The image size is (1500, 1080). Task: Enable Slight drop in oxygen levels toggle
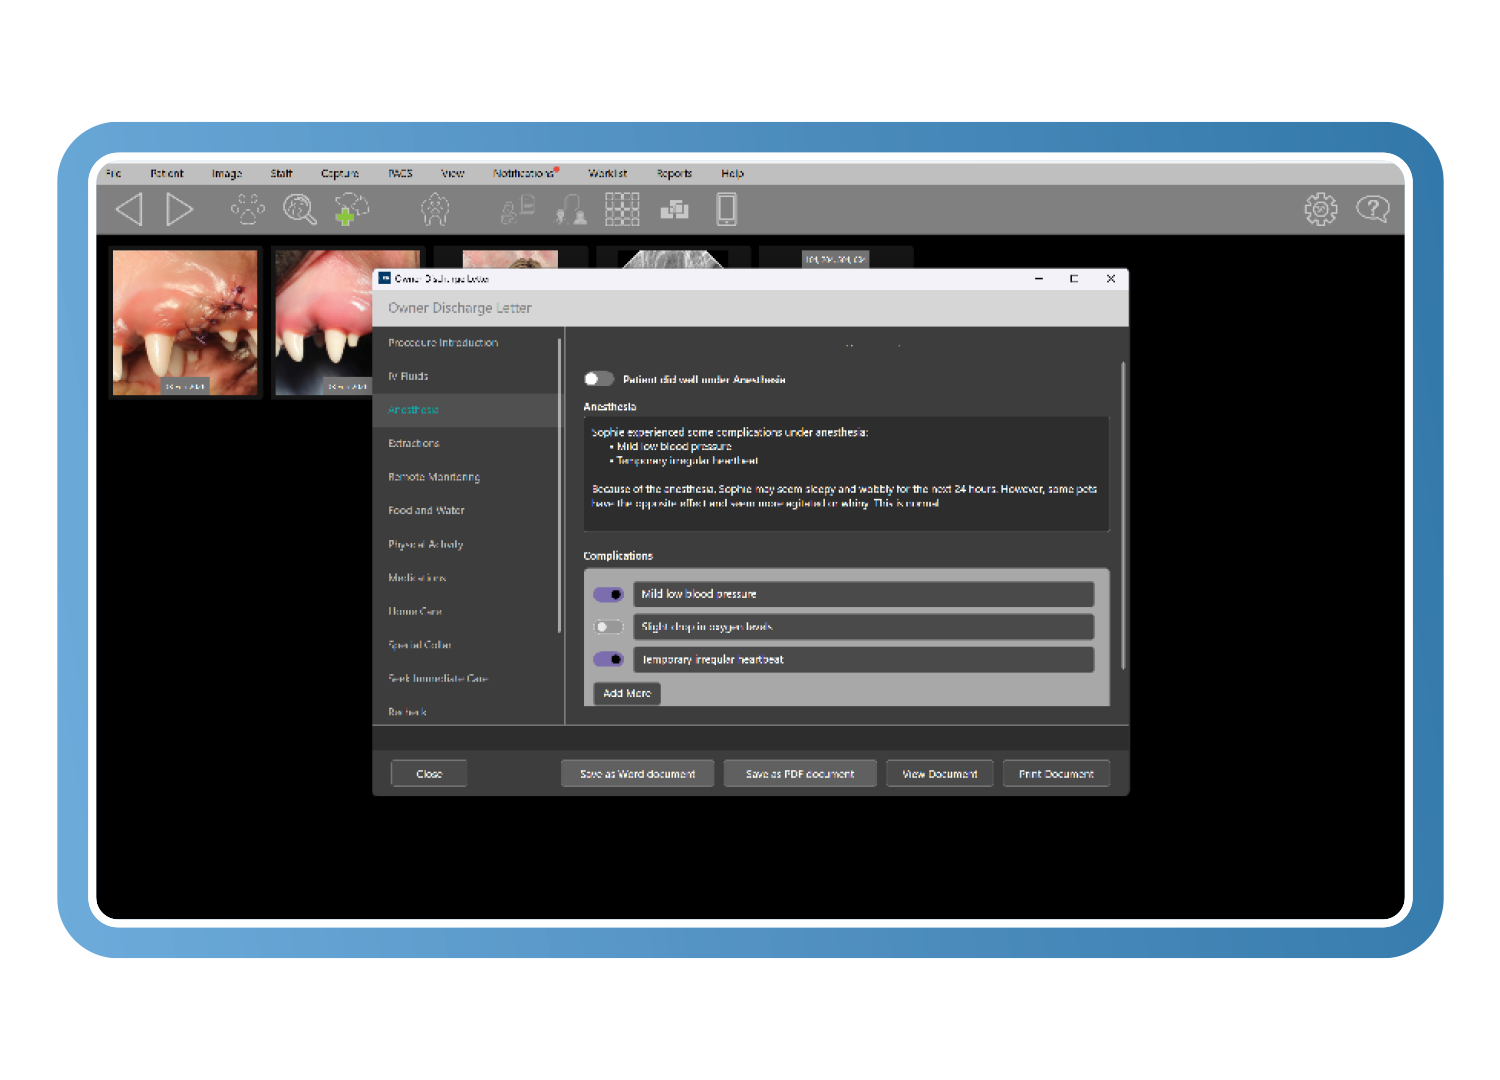[x=608, y=627]
